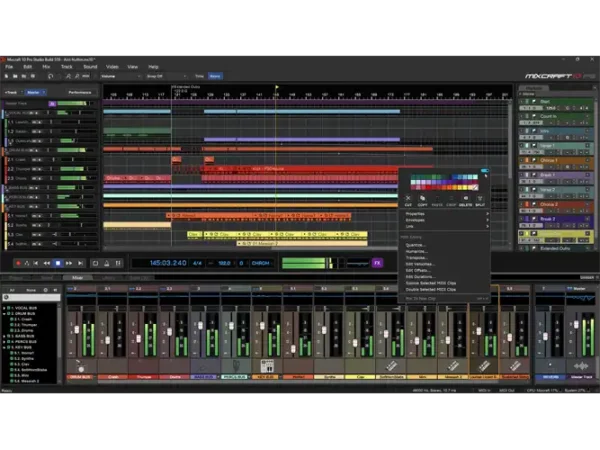600x450 pixels.
Task: Toggle the 3. BASS BUS checkbox in mixer list
Action: tap(8, 336)
